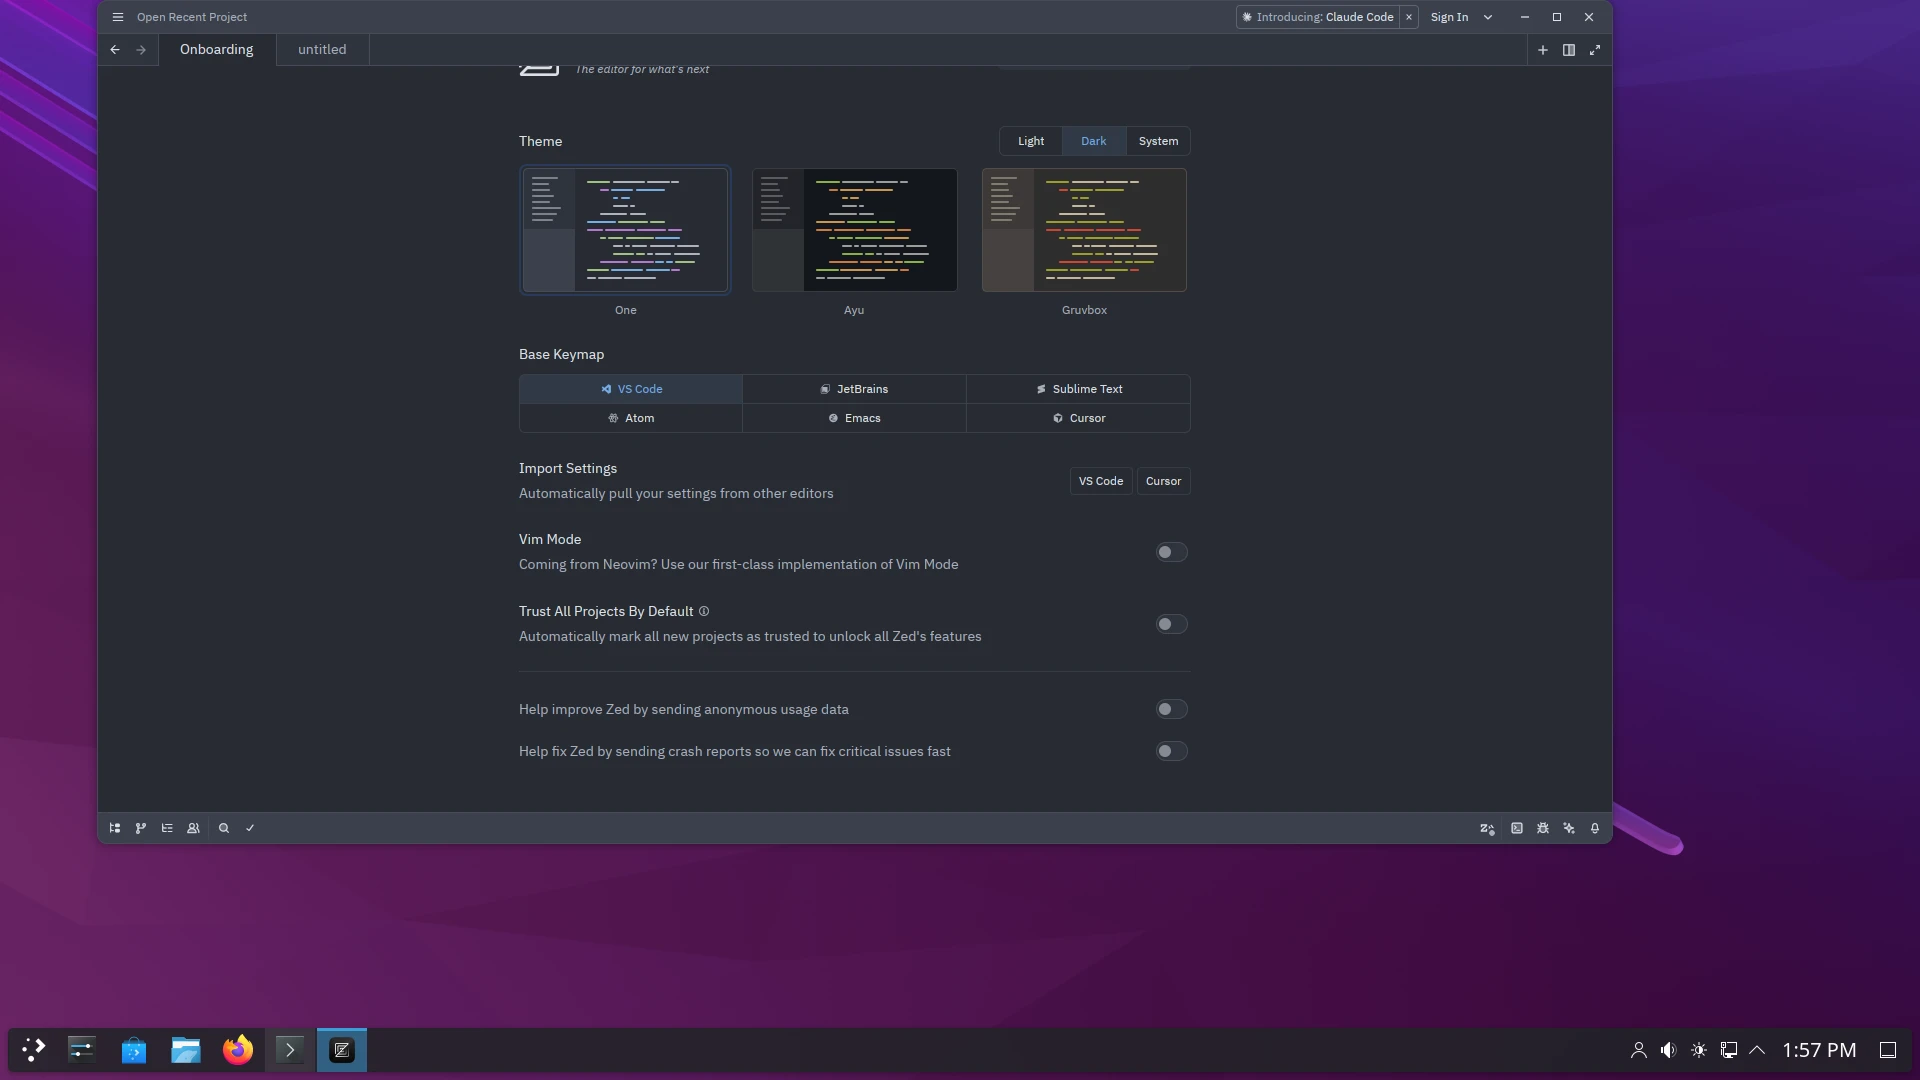Open the Collab panel people icon

[x=193, y=828]
